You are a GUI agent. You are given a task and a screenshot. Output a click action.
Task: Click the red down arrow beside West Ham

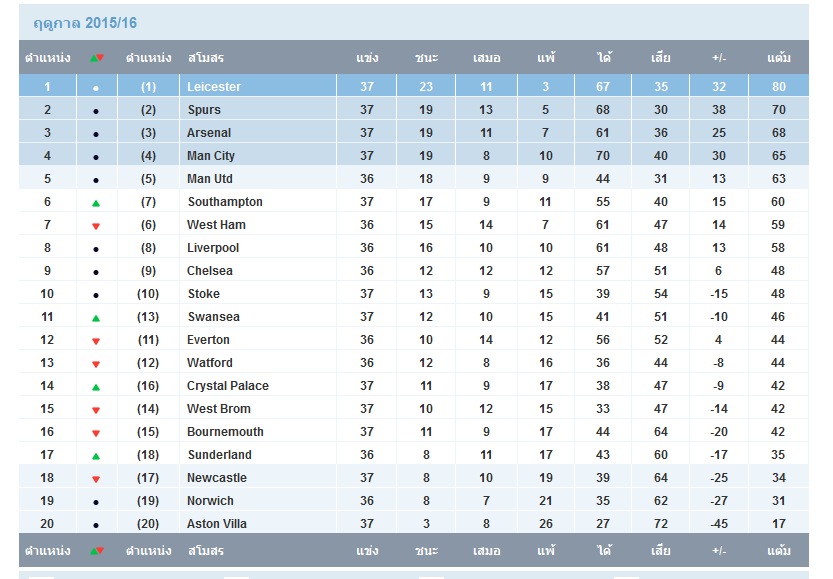[x=96, y=226]
